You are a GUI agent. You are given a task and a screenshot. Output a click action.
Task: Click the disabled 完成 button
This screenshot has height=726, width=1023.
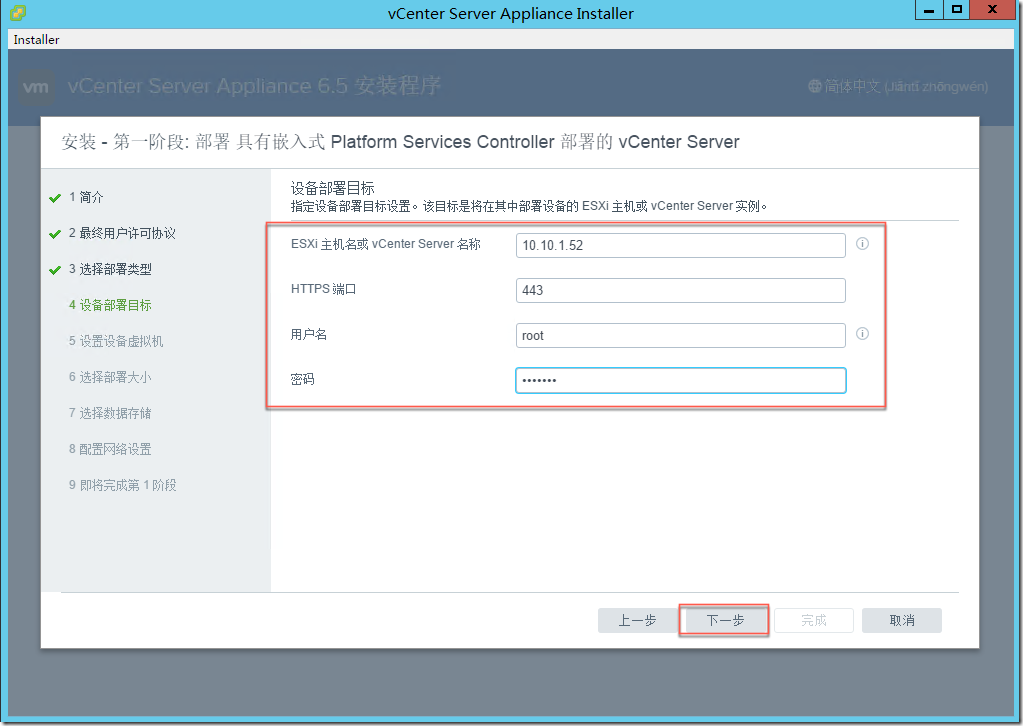814,620
